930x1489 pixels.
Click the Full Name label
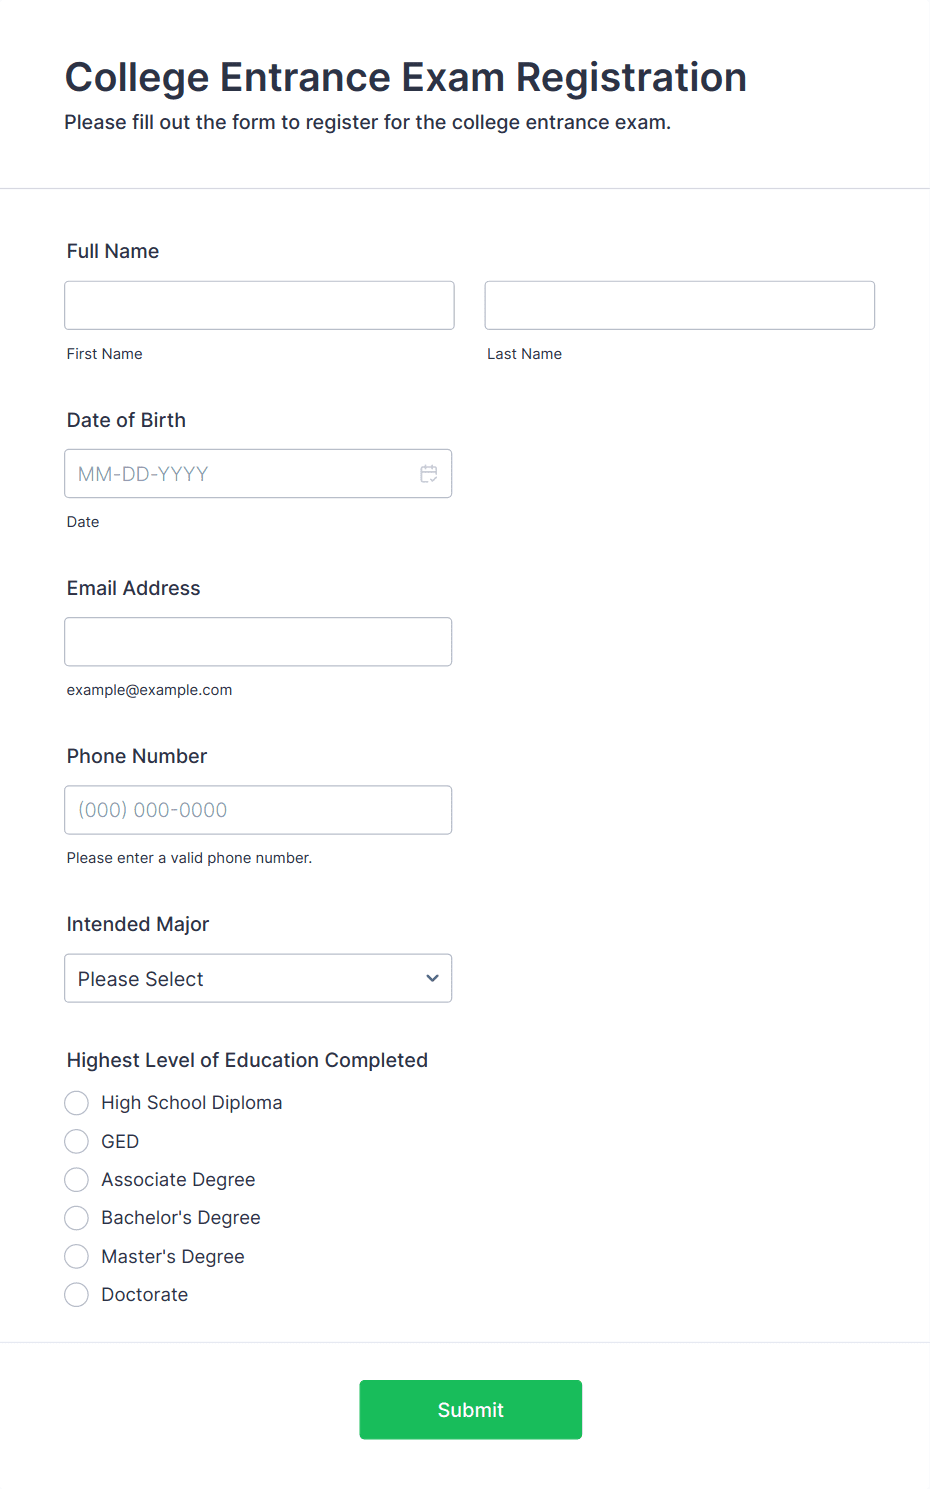point(113,251)
